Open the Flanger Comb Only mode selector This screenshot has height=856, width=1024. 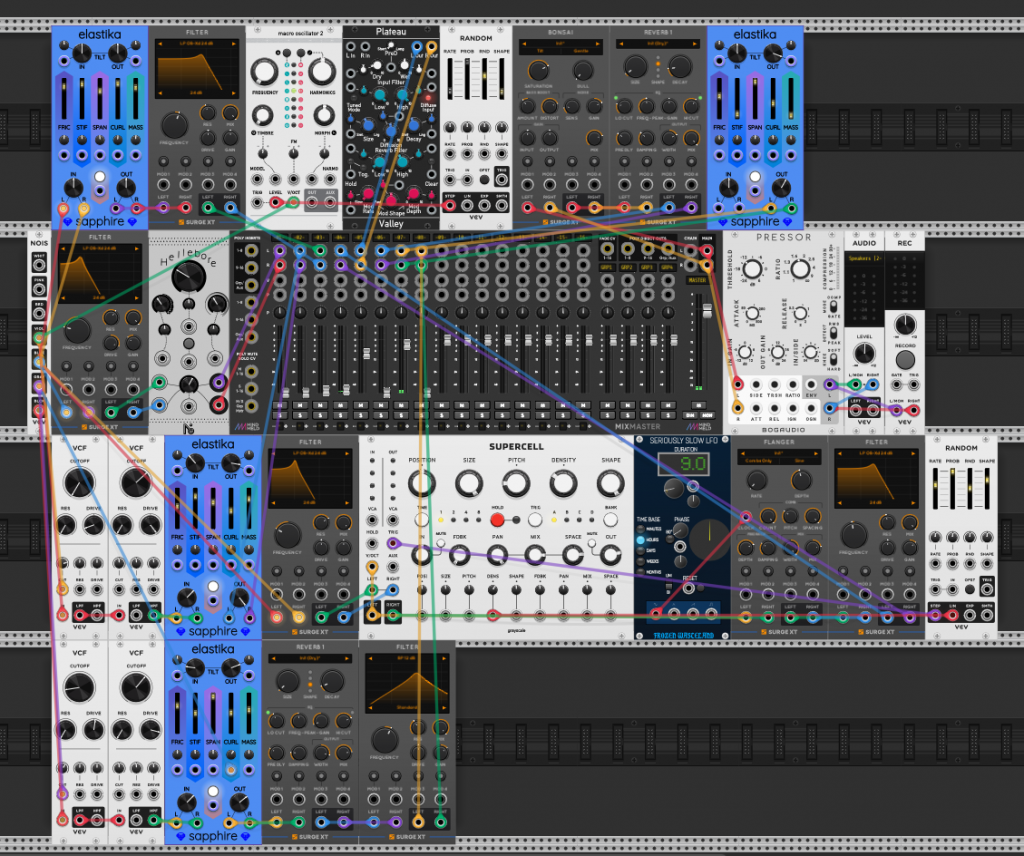(x=758, y=461)
